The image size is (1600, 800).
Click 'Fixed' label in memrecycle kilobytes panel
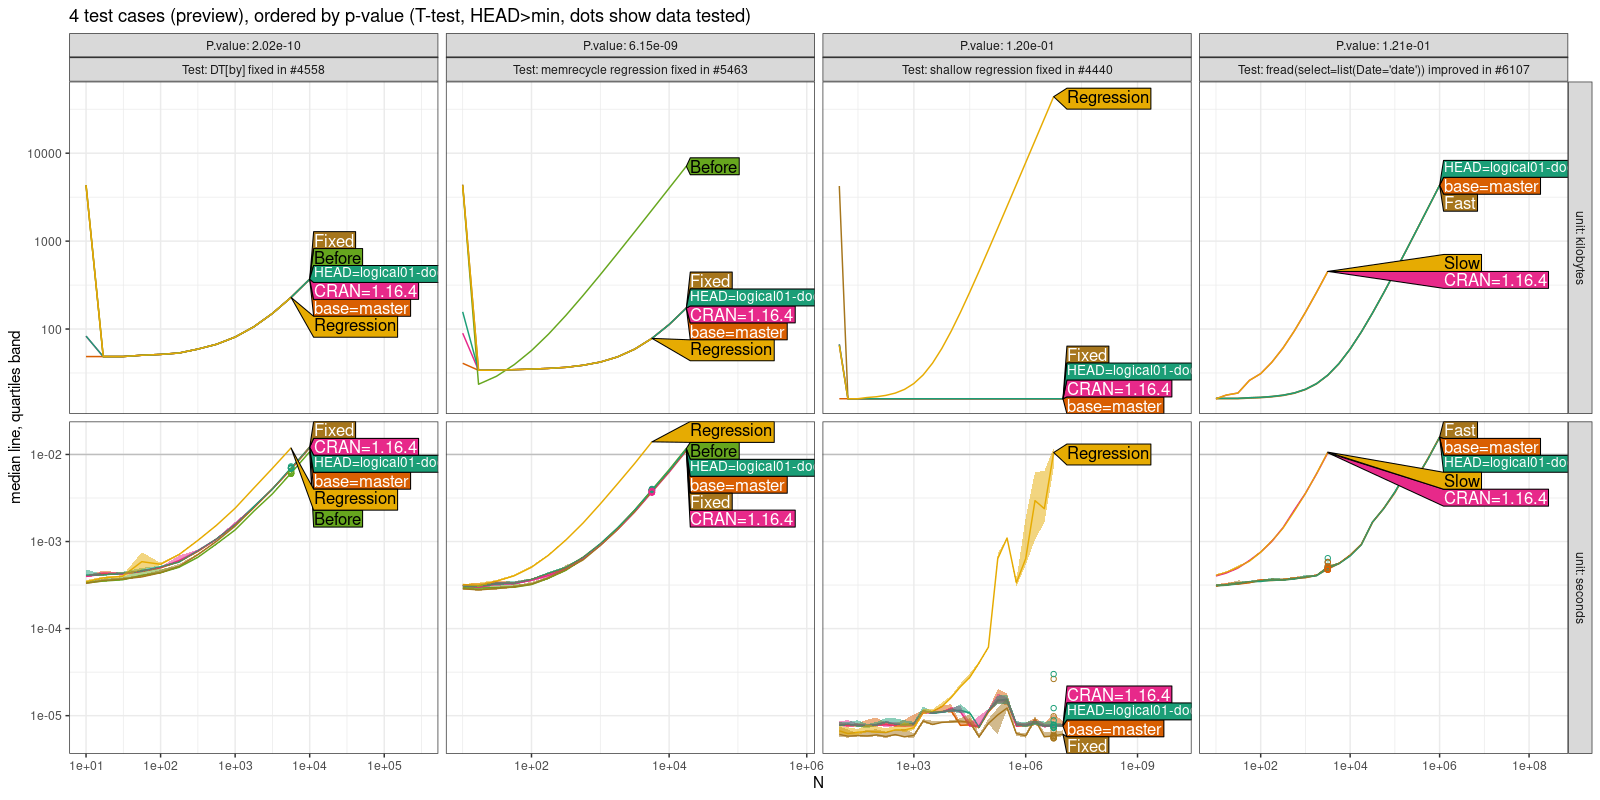coord(710,281)
